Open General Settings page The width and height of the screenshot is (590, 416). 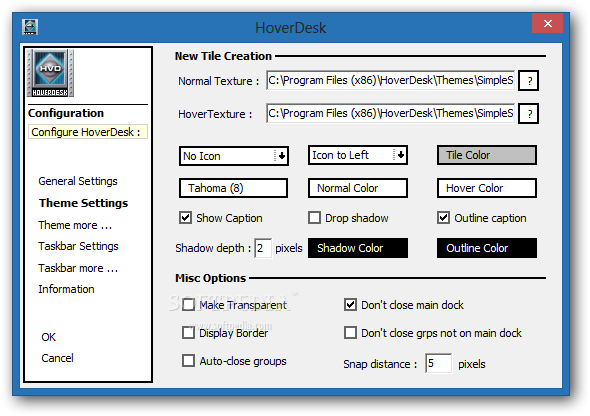pos(78,181)
